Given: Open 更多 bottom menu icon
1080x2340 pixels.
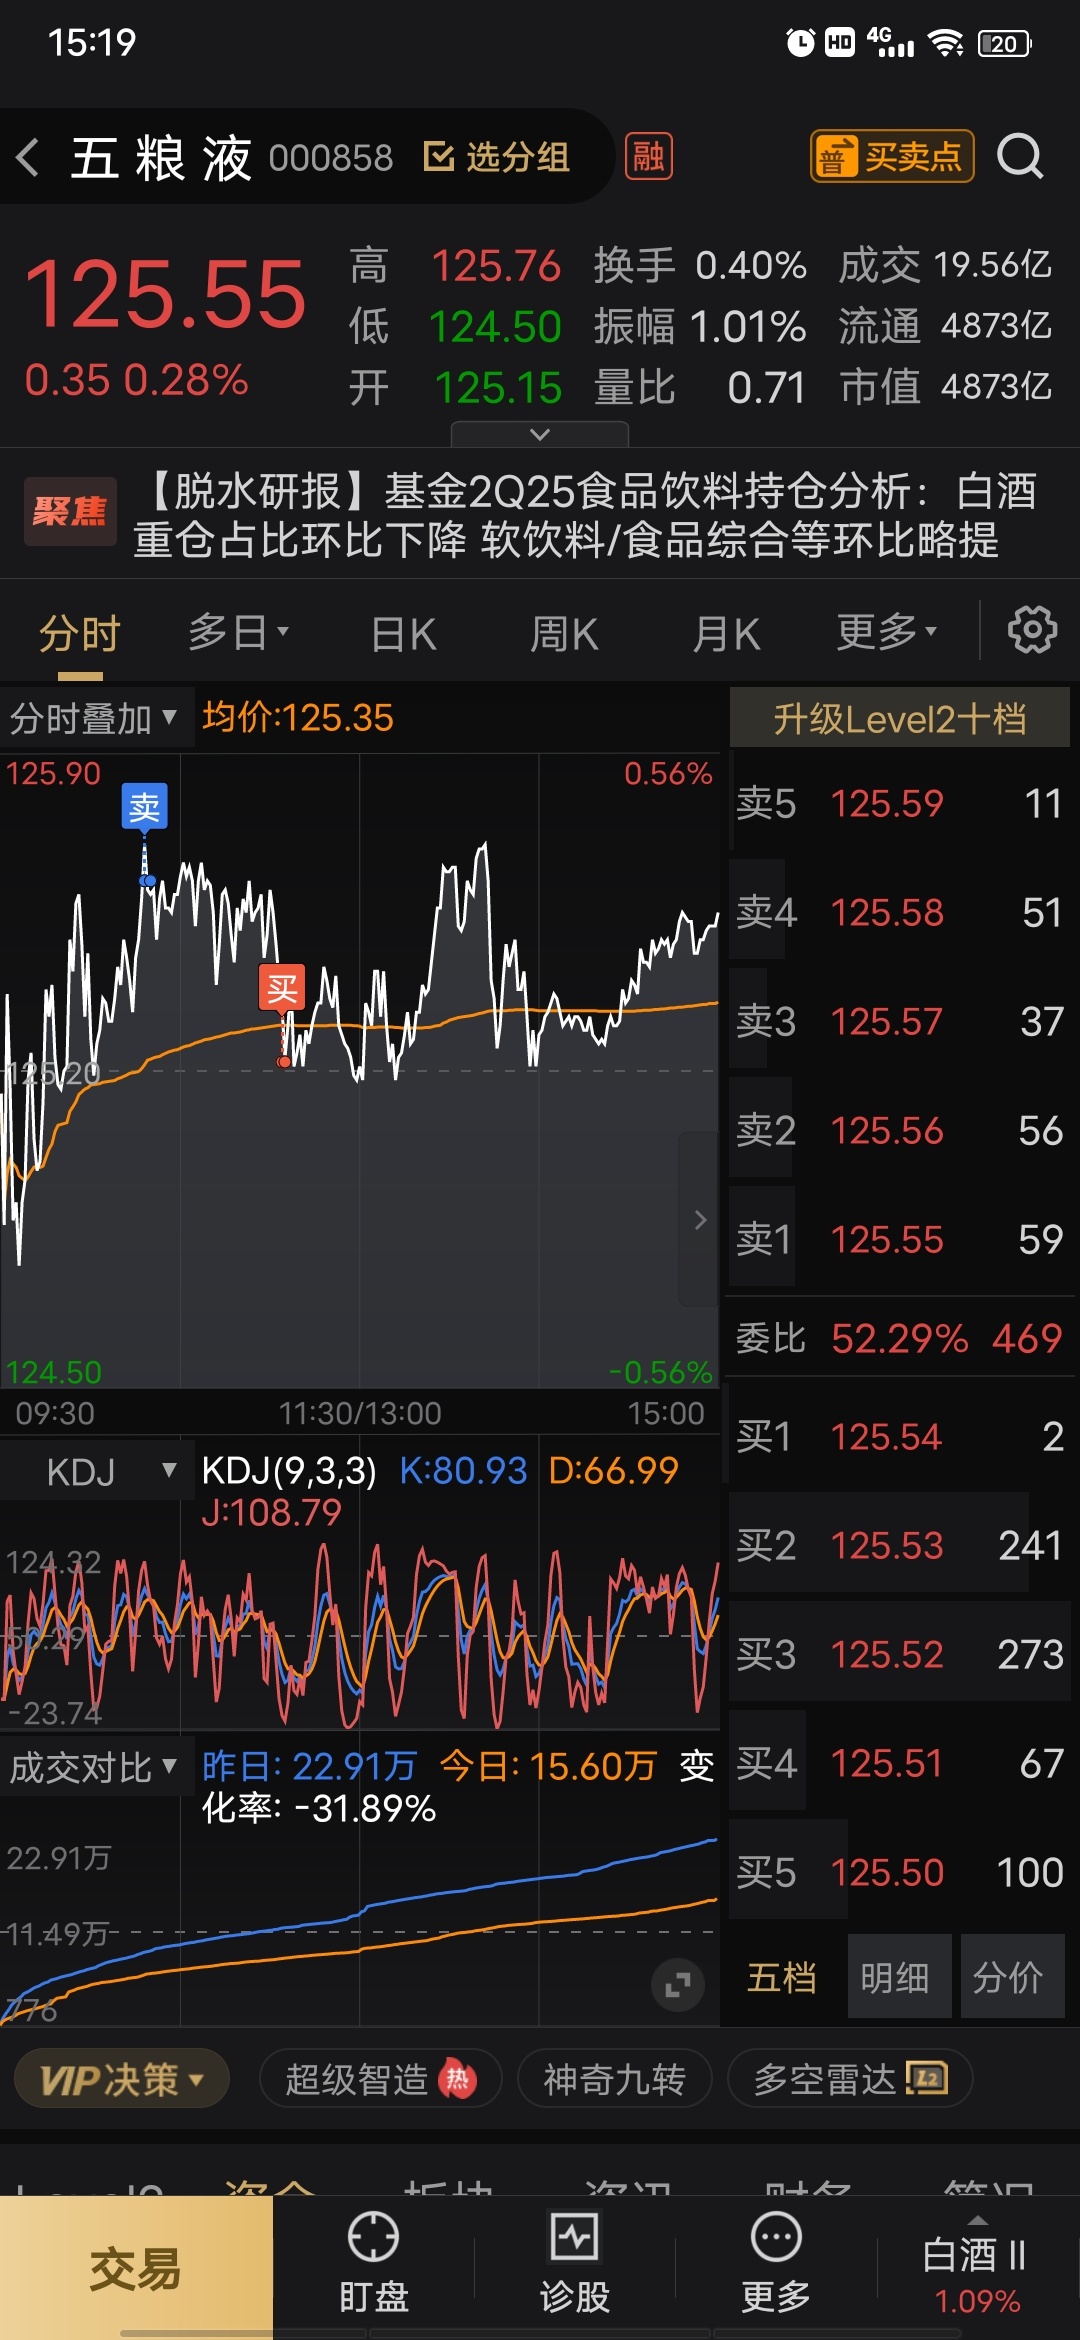Looking at the screenshot, I should point(776,2263).
